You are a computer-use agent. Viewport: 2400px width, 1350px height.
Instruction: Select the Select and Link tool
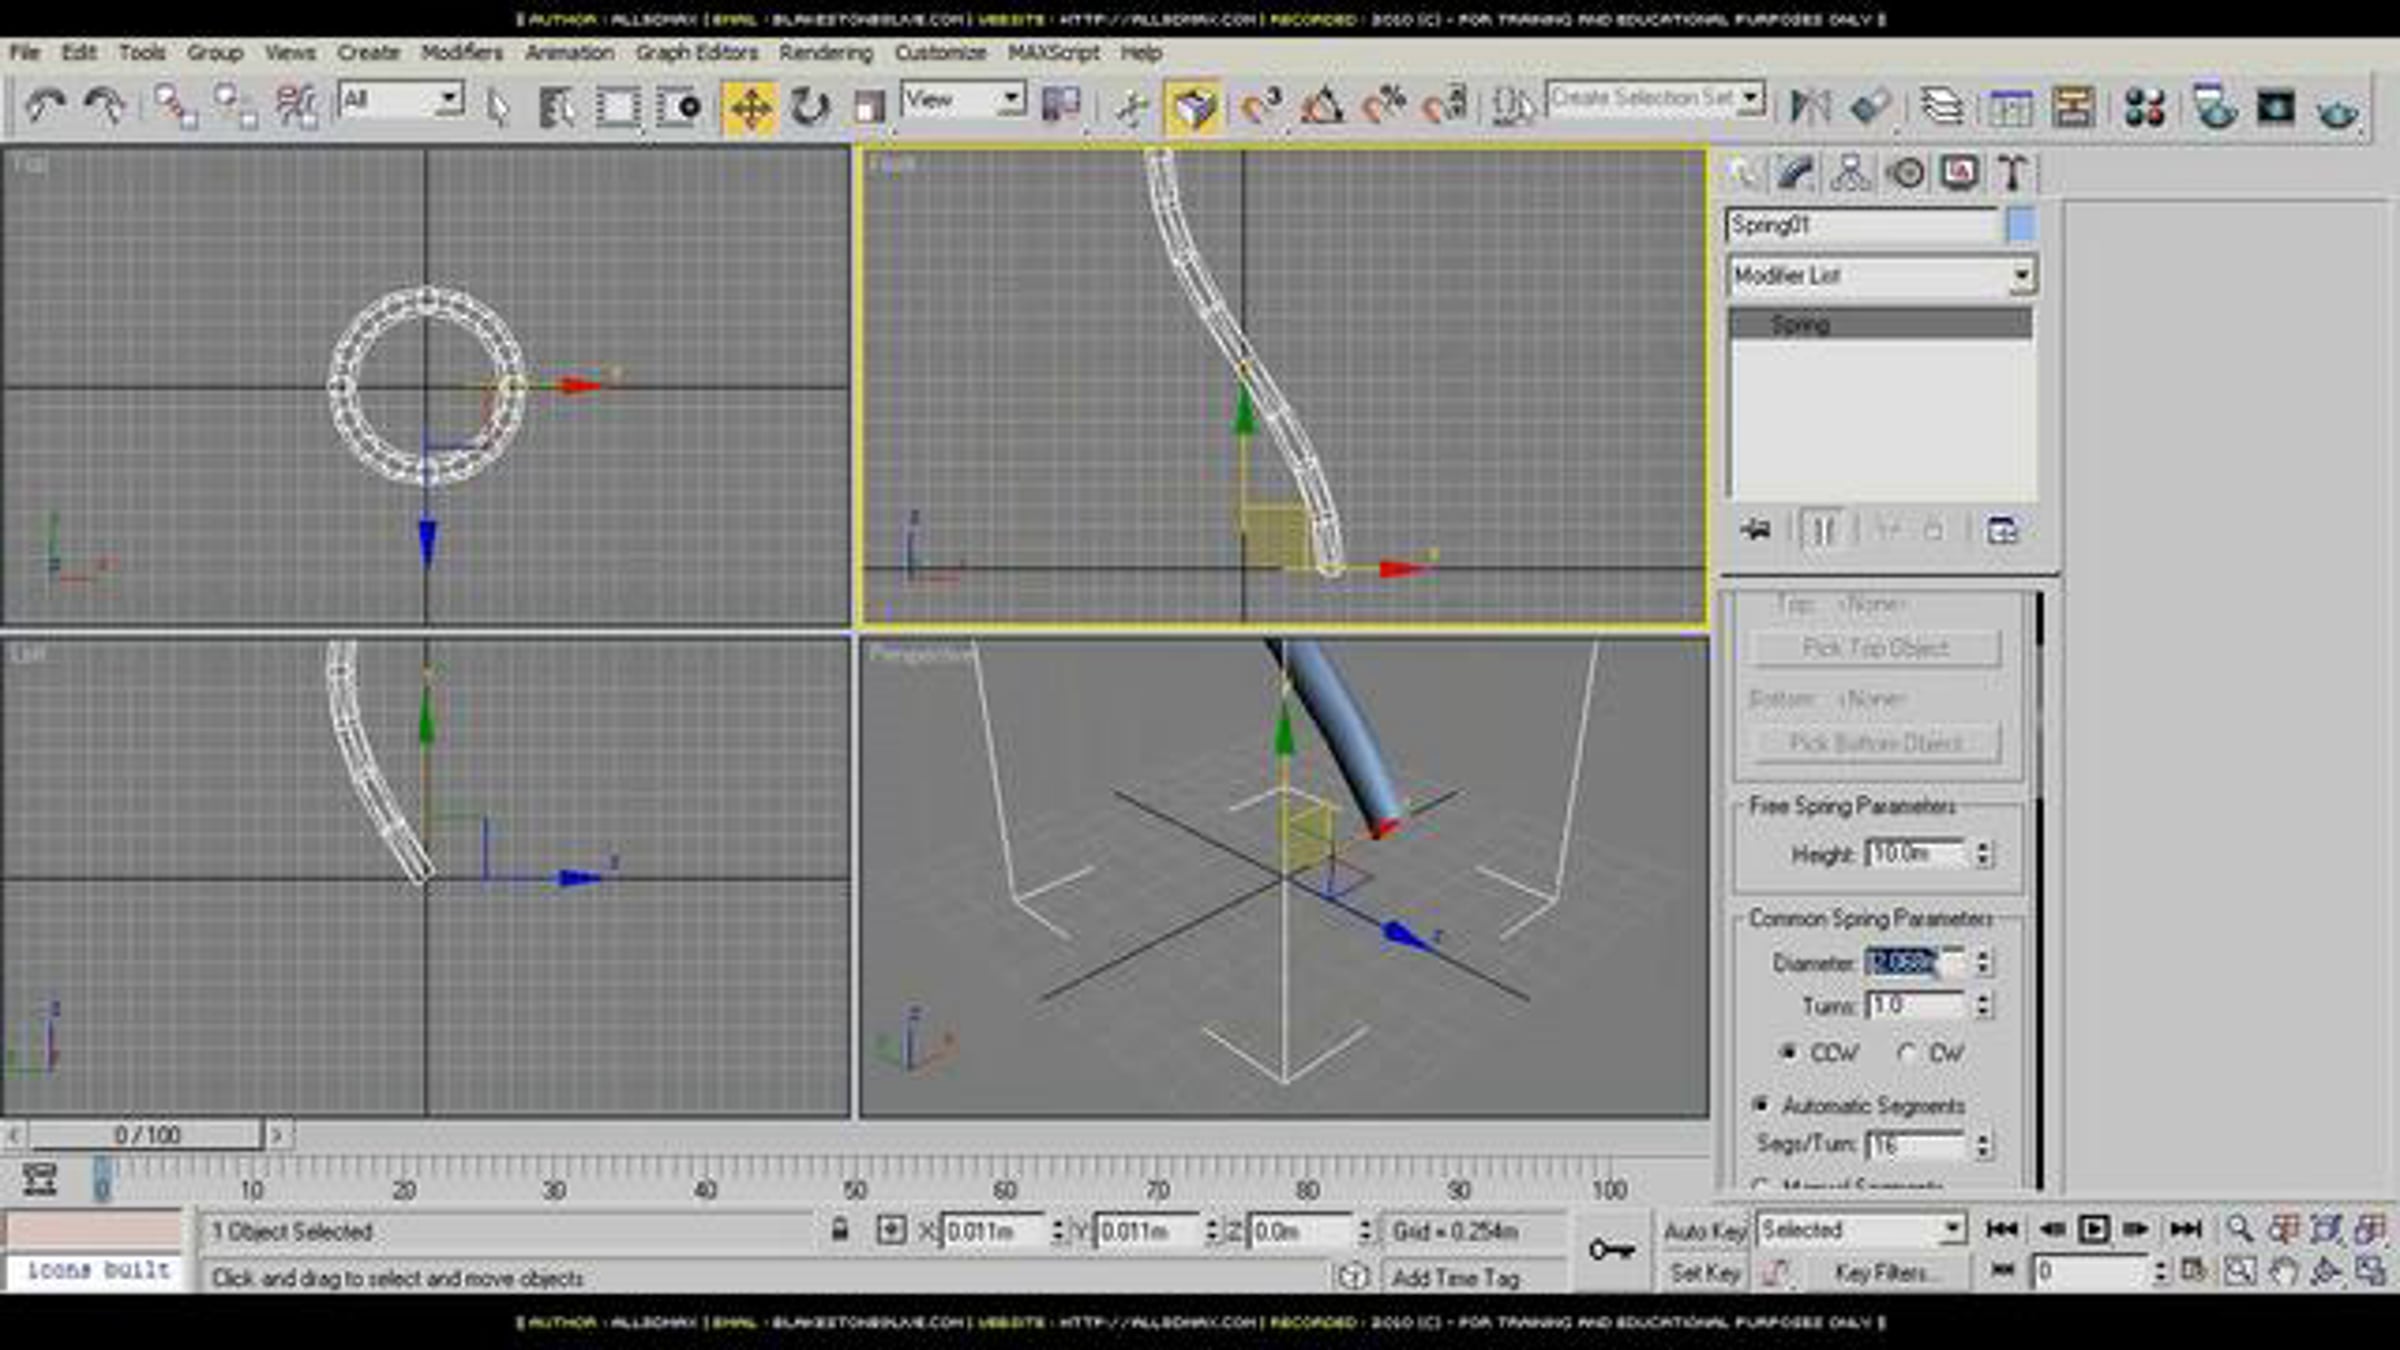[x=175, y=106]
